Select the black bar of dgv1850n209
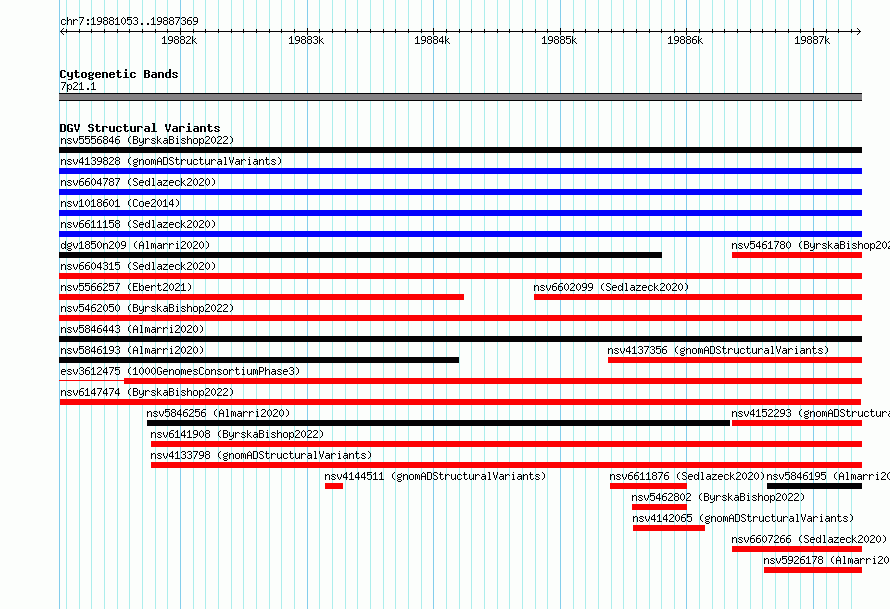890x609 pixels. [360, 255]
